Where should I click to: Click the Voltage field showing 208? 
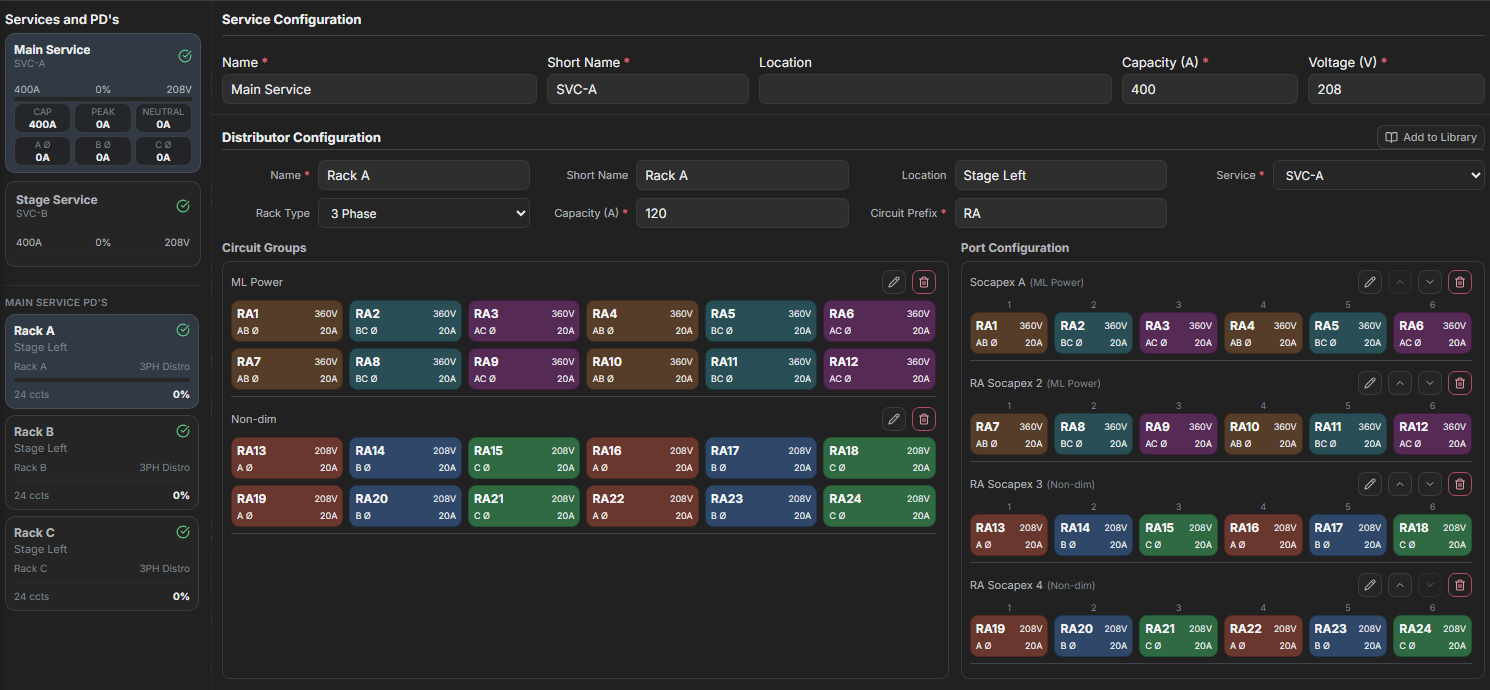point(1396,89)
